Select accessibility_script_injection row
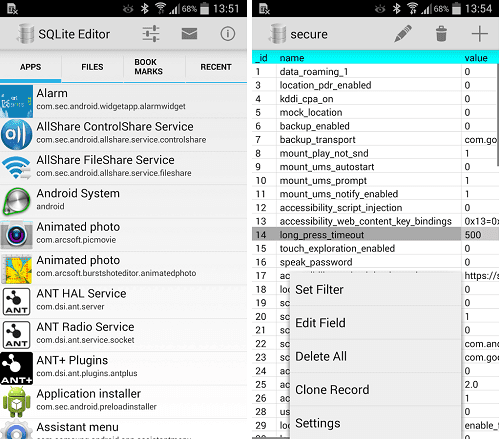The width and height of the screenshot is (500, 439). 375,208
